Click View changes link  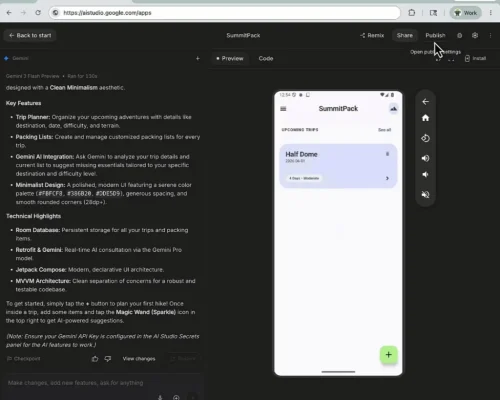[x=139, y=359]
